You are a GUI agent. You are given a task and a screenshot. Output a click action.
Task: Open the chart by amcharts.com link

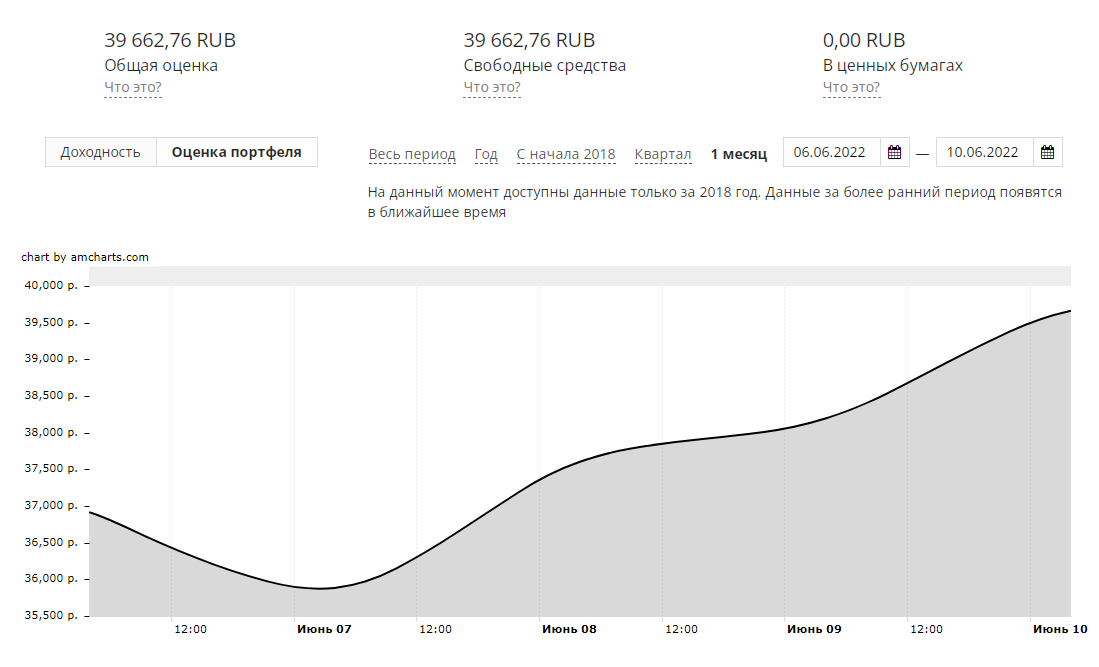point(85,257)
